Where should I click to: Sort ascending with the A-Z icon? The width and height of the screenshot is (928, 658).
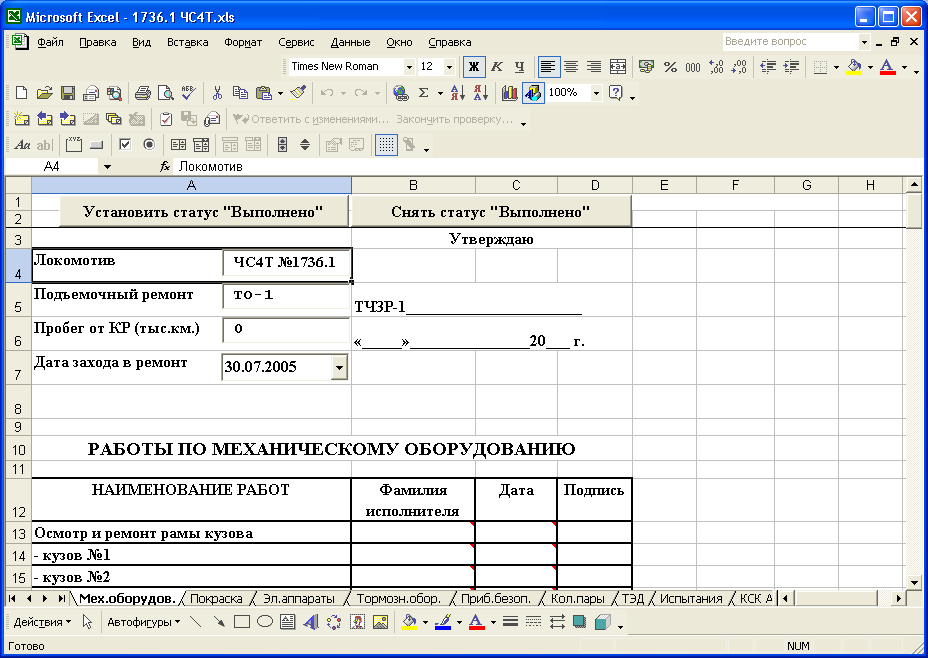tap(457, 93)
